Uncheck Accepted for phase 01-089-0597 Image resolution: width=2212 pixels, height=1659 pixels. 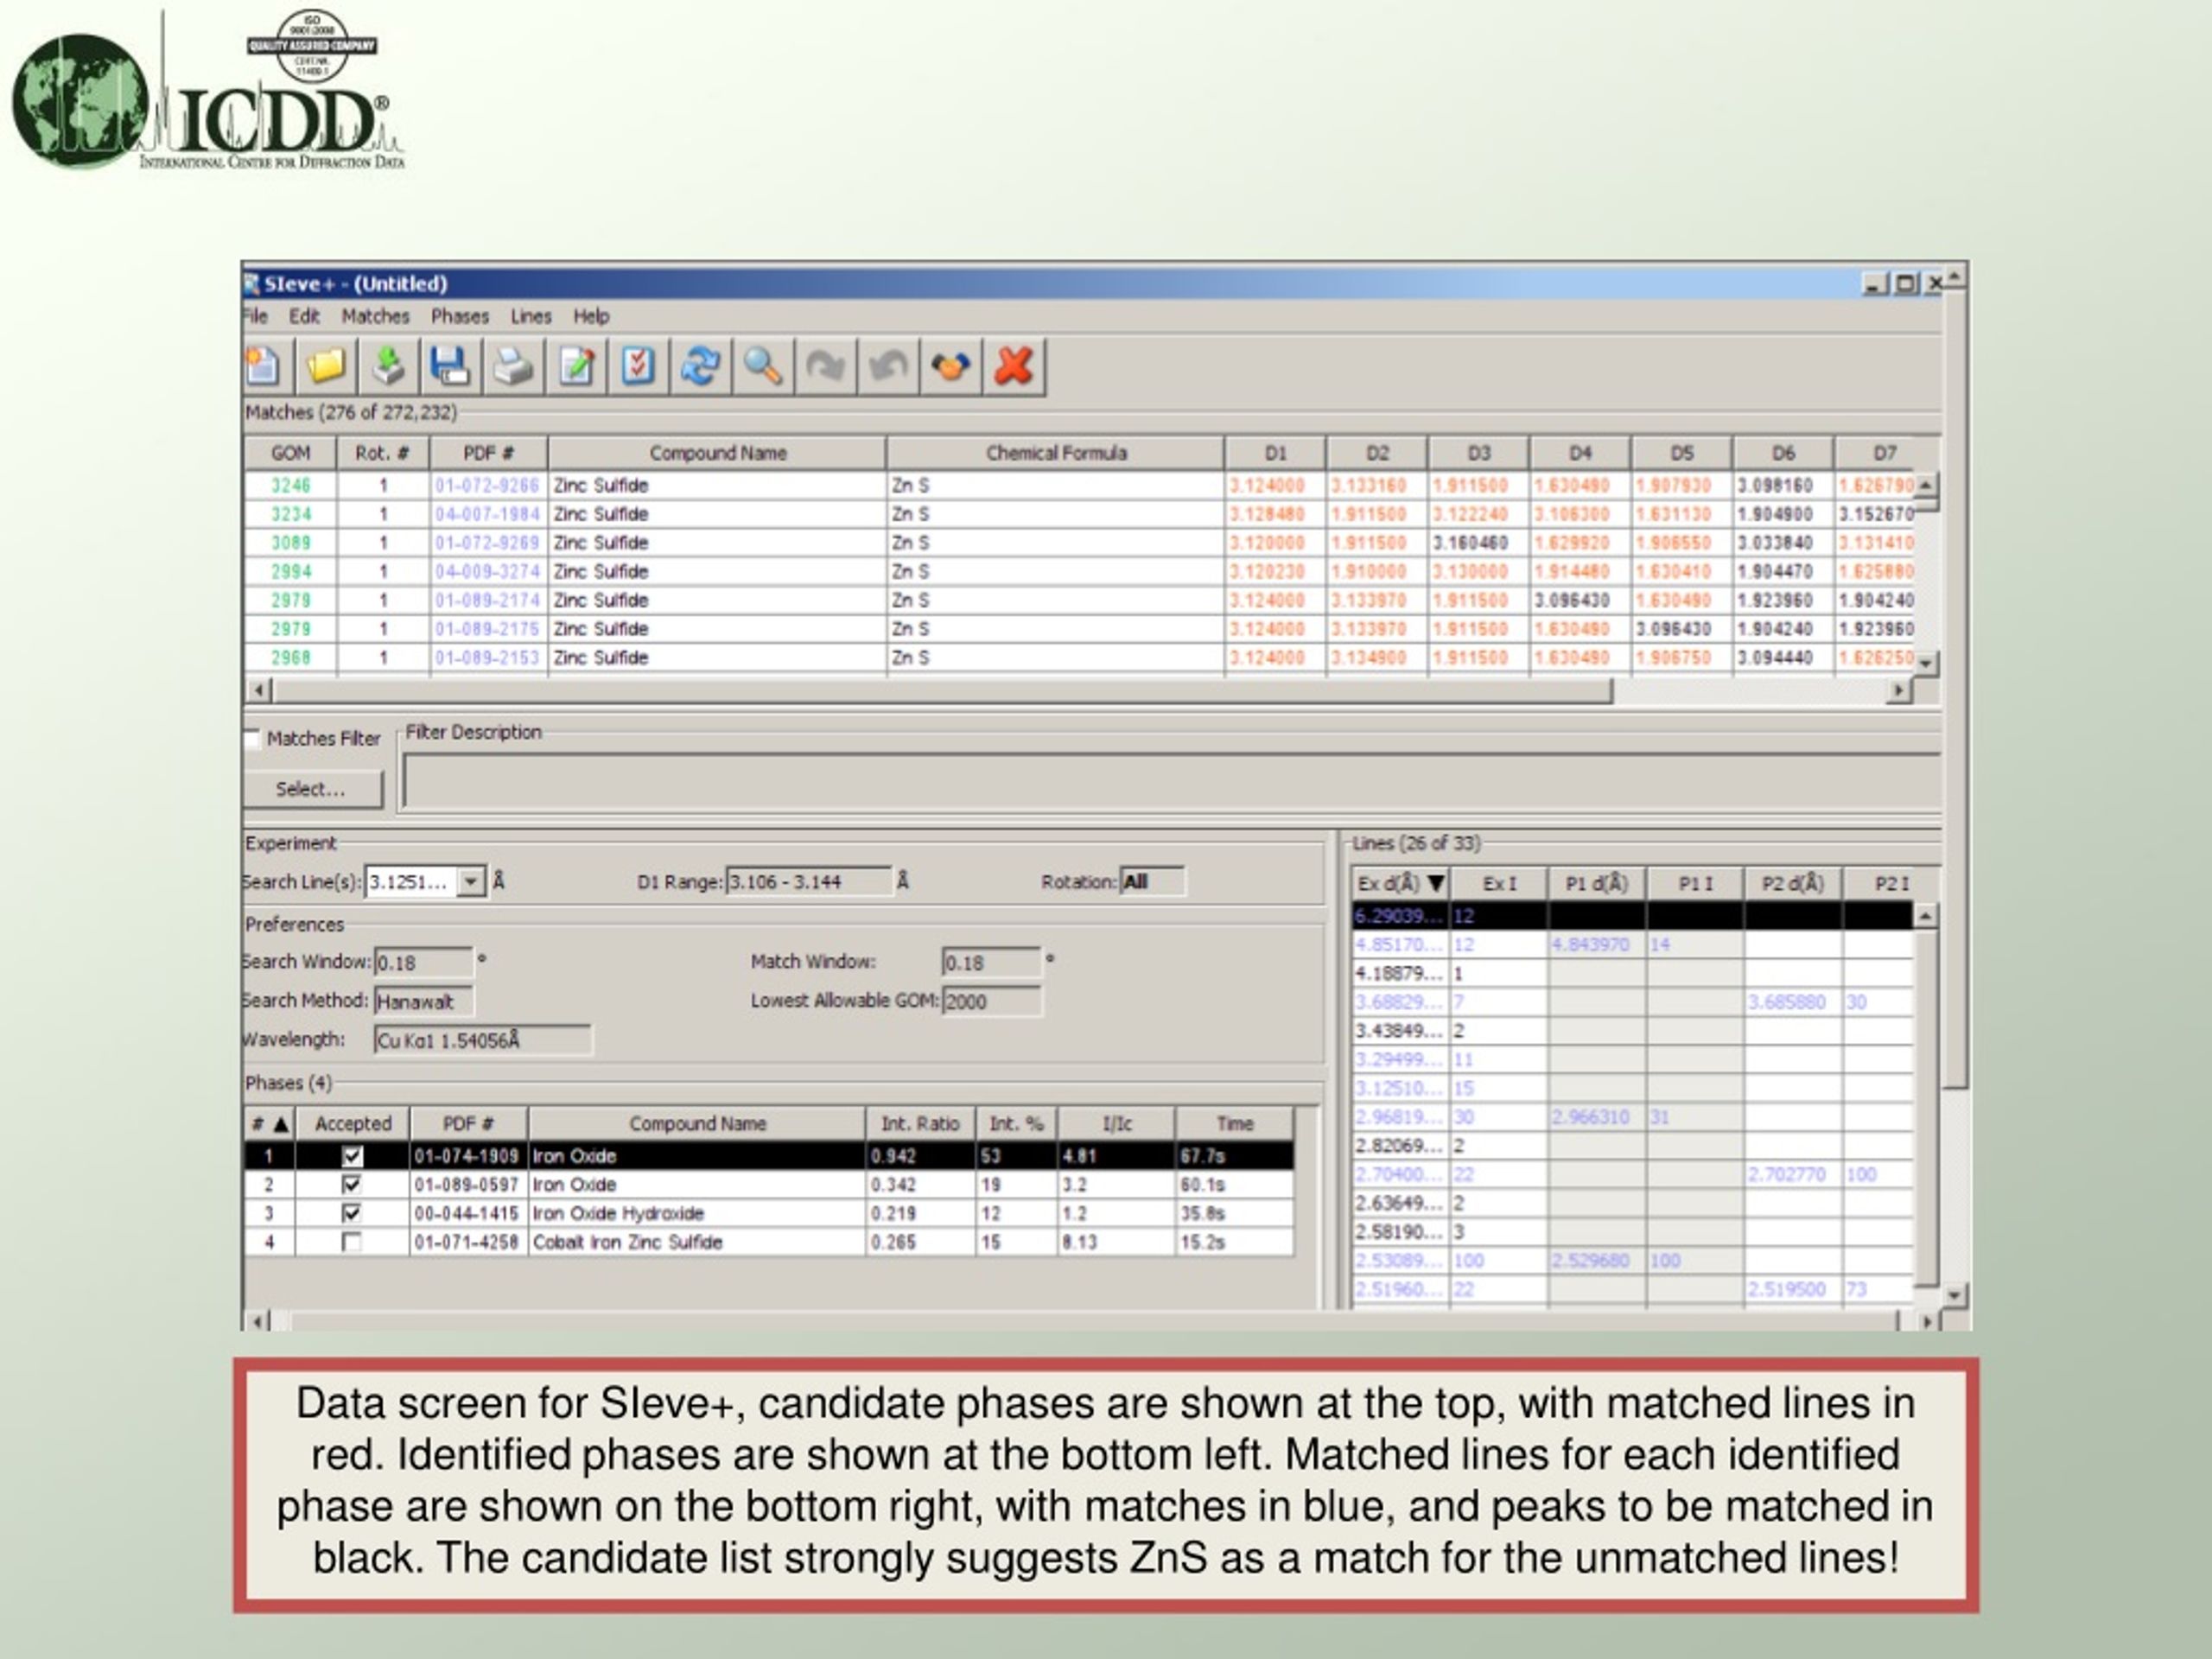point(352,1185)
